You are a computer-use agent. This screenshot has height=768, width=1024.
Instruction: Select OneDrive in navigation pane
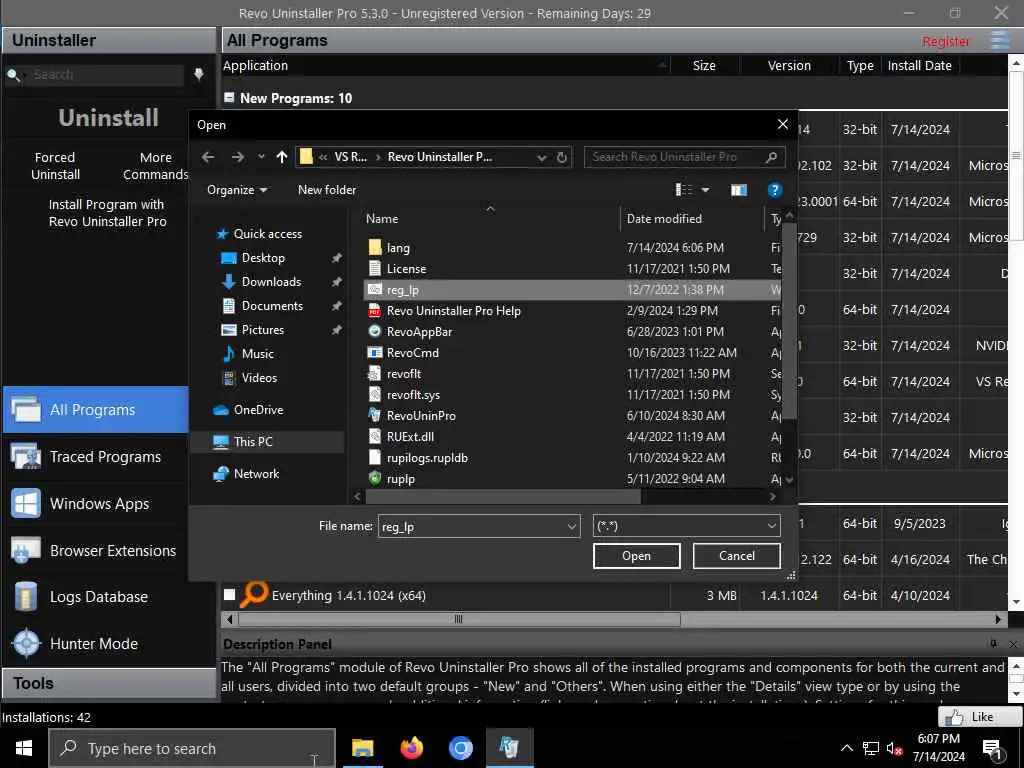248,409
